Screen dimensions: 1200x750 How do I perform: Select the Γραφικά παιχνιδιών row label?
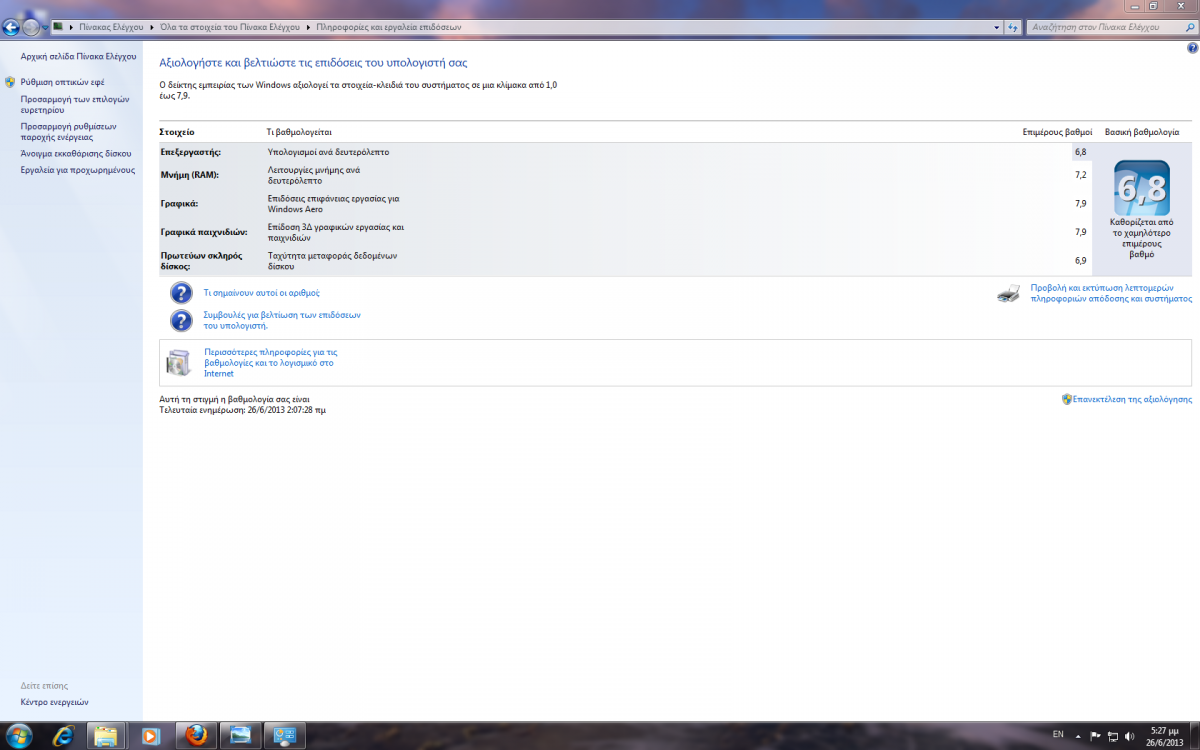(x=204, y=232)
